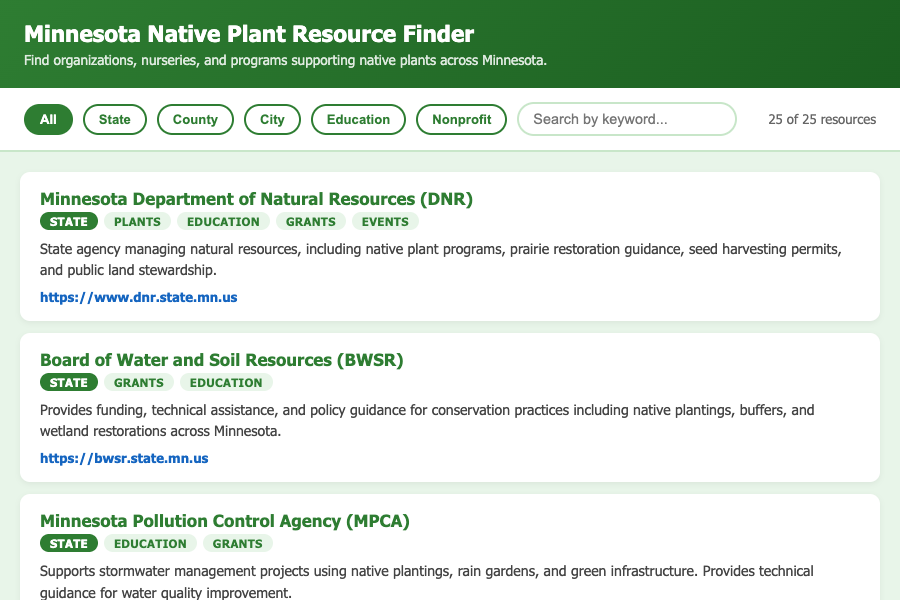Filter resources by County
This screenshot has height=600, width=900.
tap(195, 119)
